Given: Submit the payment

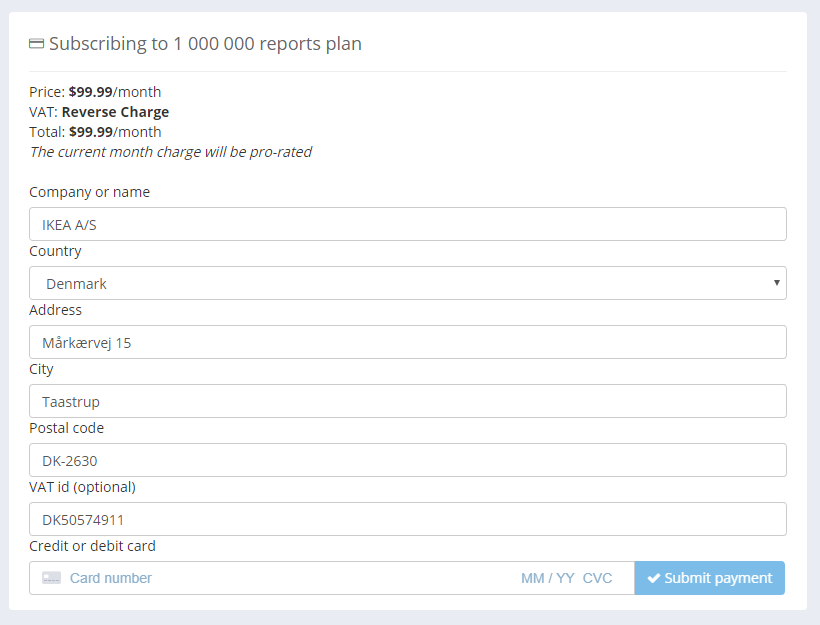Looking at the screenshot, I should point(709,578).
